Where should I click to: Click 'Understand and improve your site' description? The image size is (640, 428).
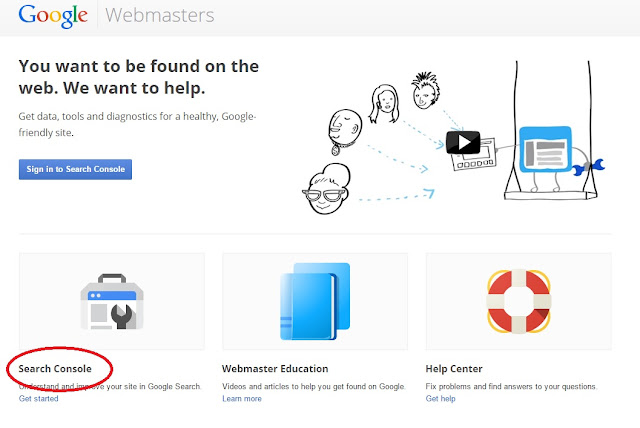110,386
